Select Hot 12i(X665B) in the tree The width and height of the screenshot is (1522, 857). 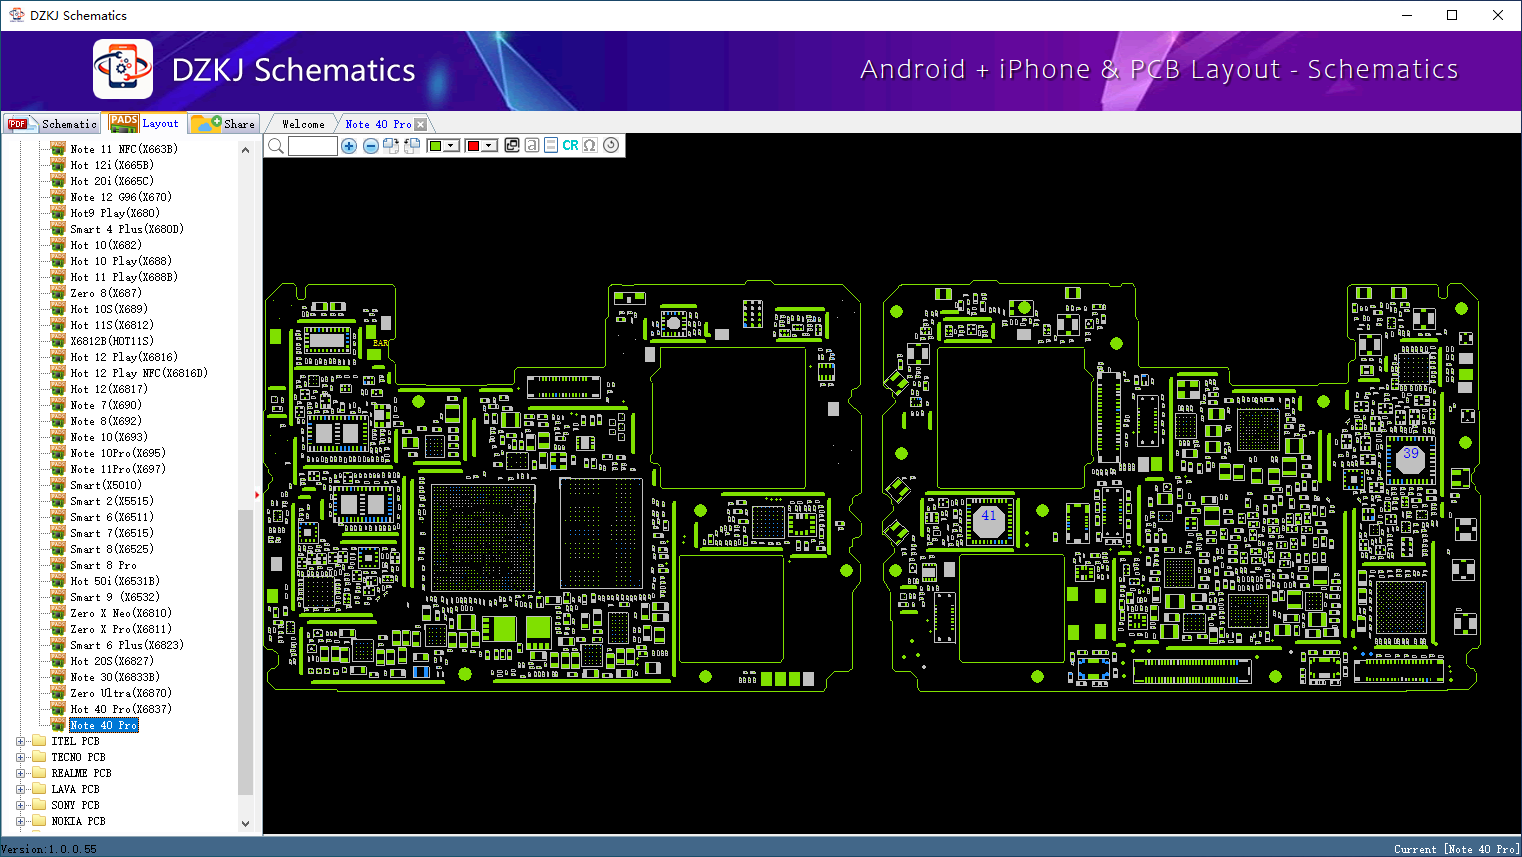coord(112,165)
